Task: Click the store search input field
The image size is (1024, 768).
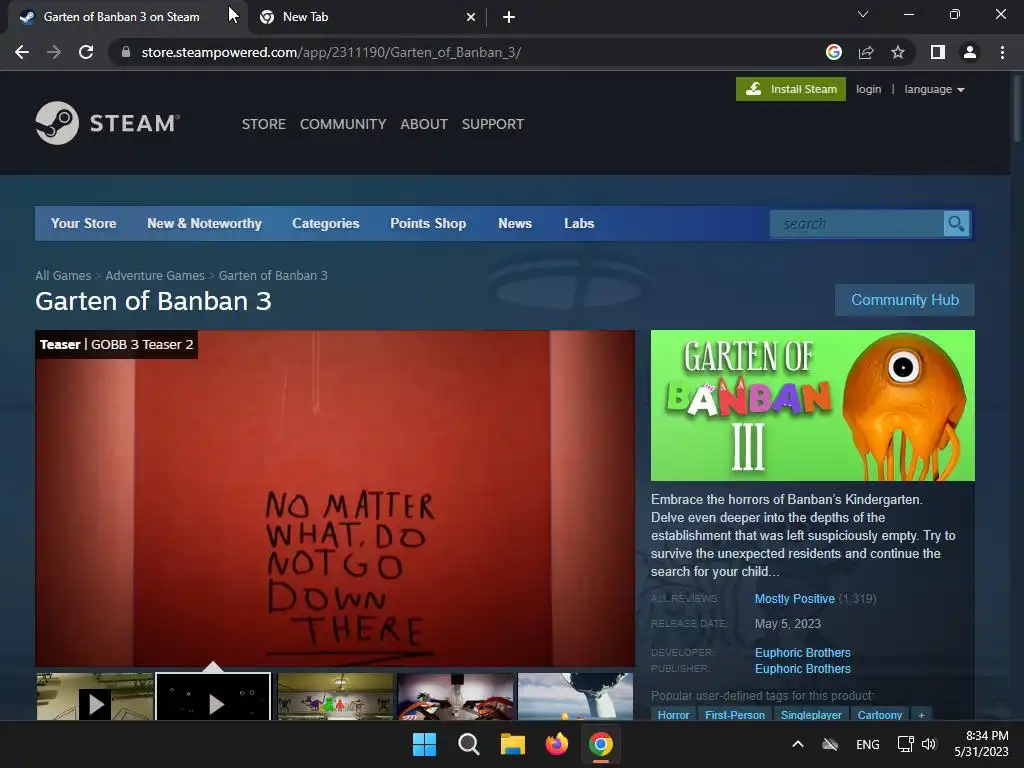Action: click(x=857, y=224)
